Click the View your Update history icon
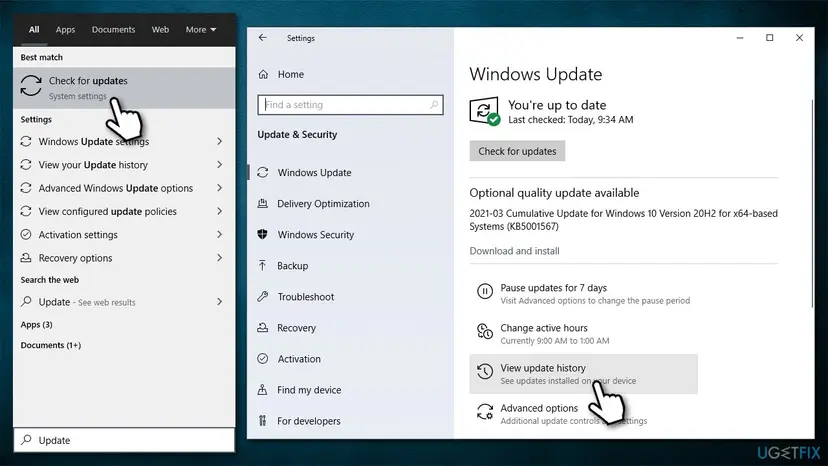The image size is (828, 466). coord(26,164)
